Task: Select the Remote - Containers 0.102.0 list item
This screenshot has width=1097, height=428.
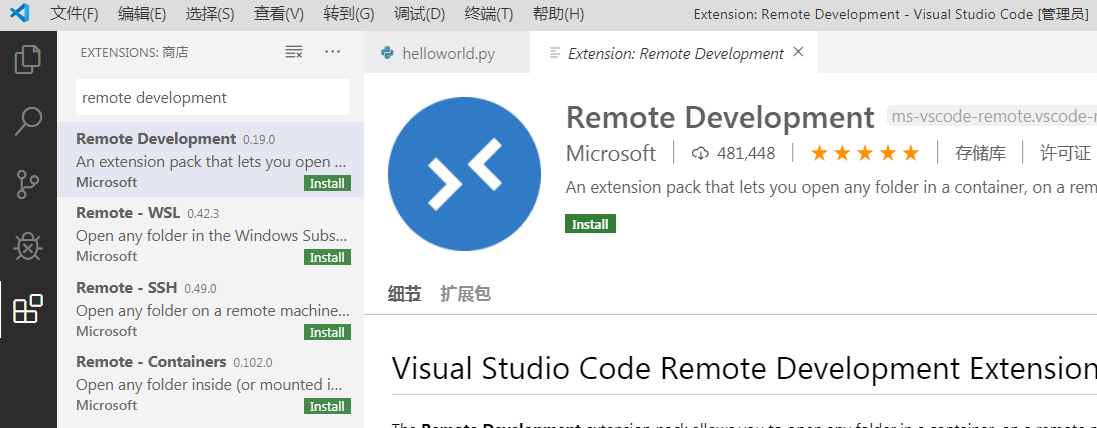Action: (210, 383)
